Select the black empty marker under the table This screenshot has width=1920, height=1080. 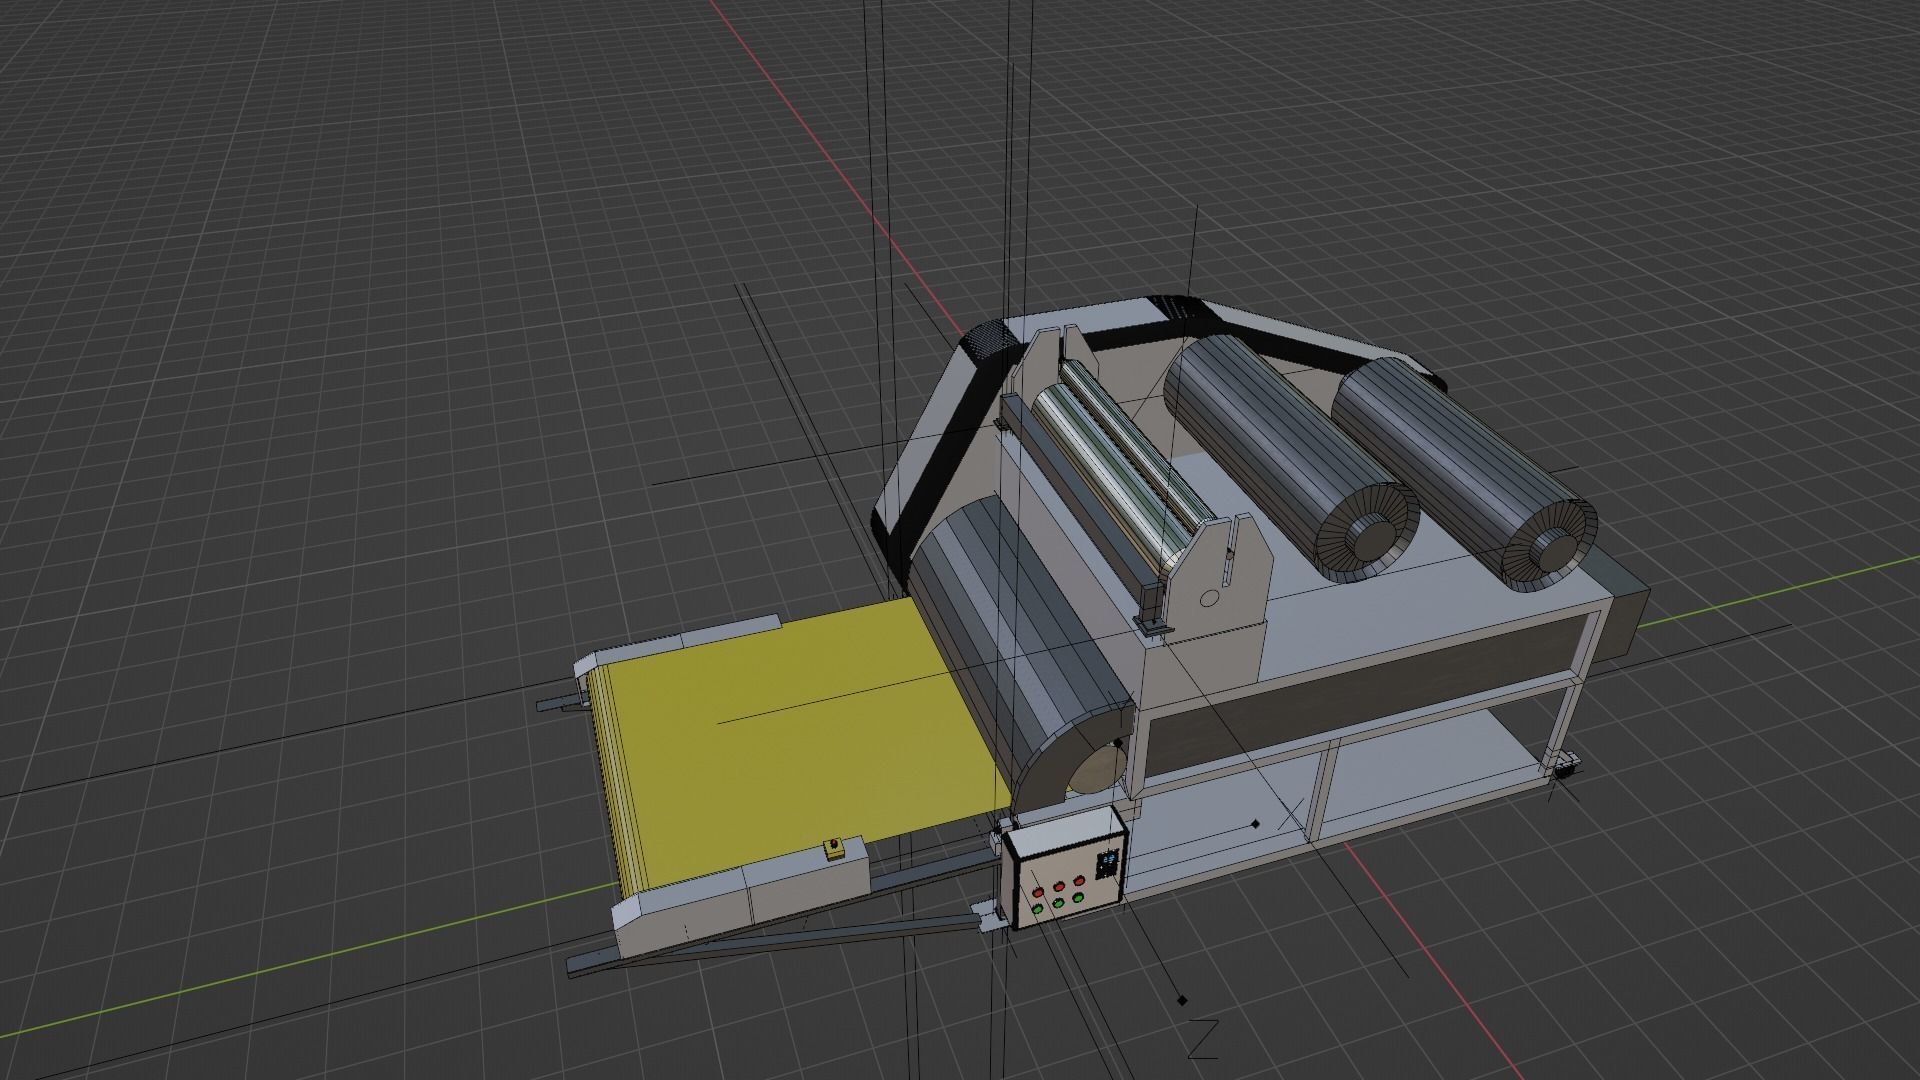(x=1256, y=824)
